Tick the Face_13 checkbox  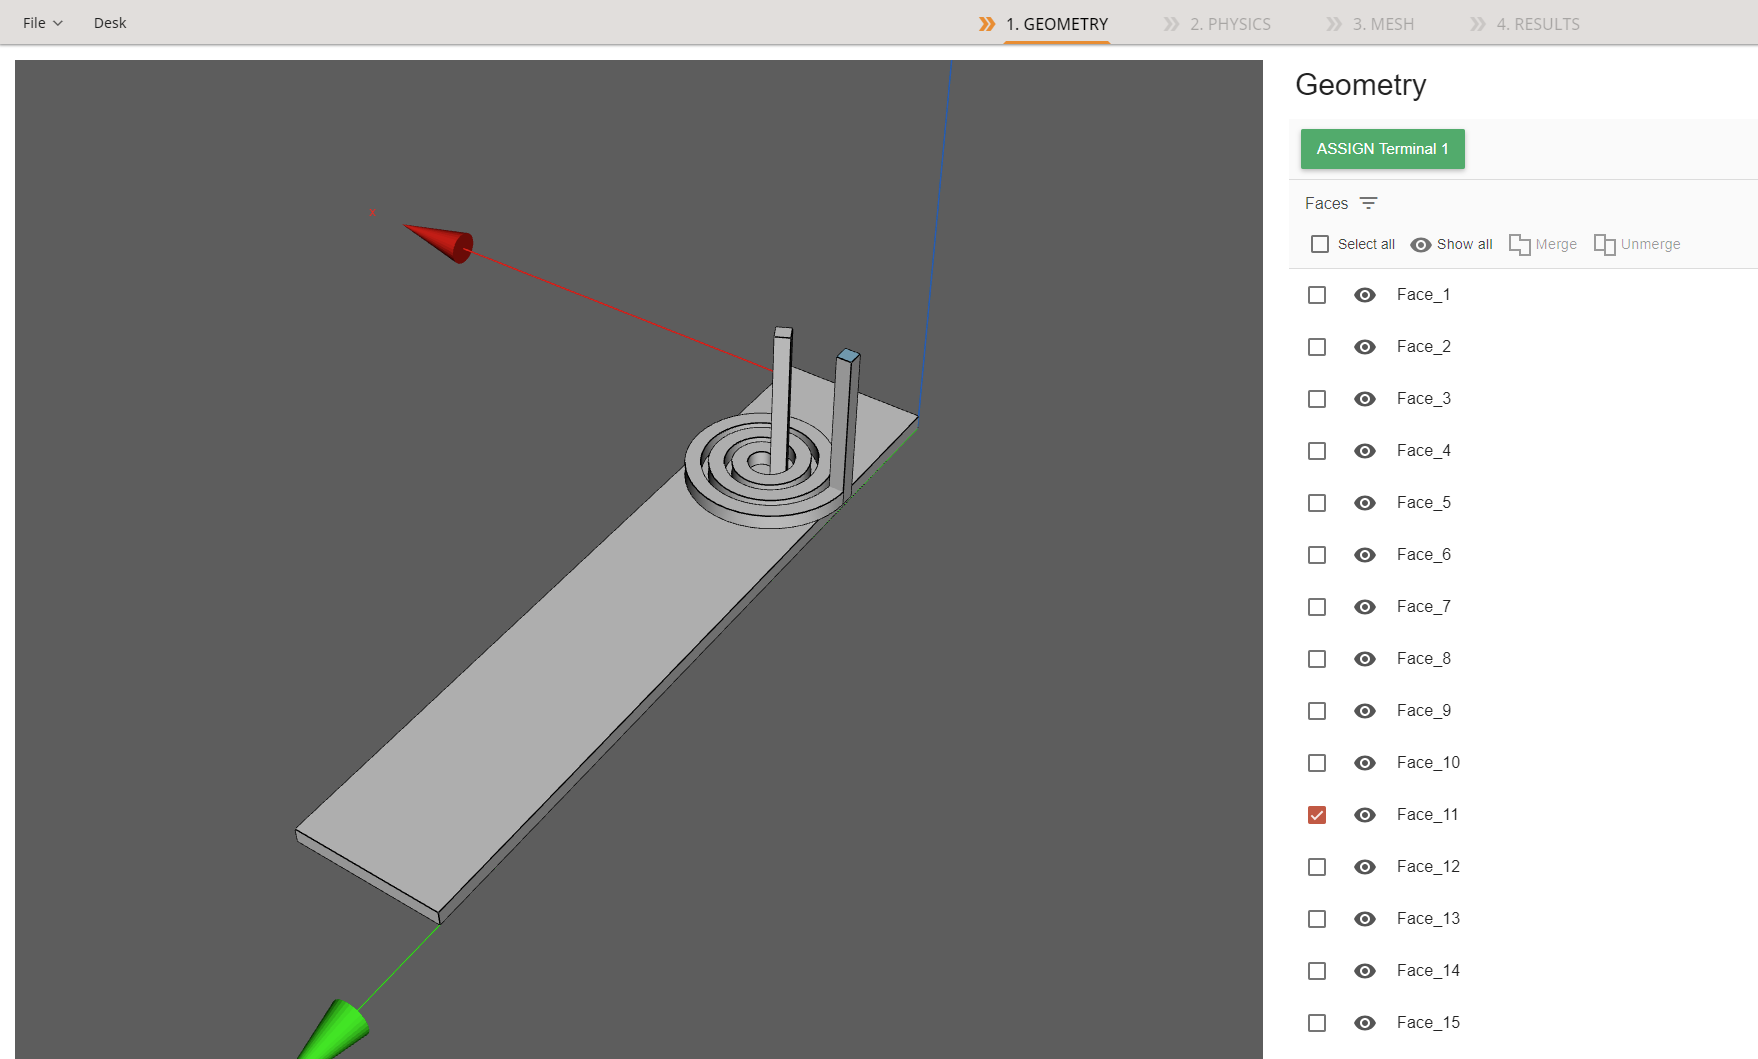[x=1317, y=919]
